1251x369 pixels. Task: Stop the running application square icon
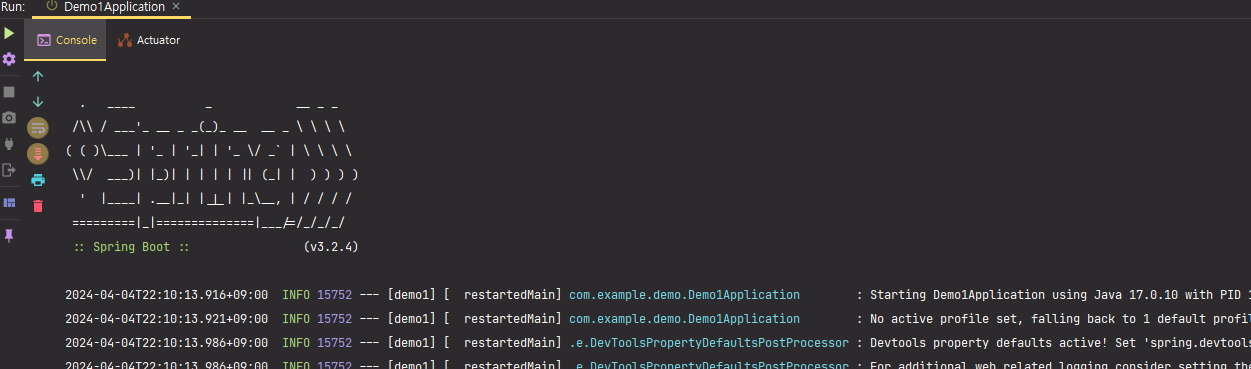pyautogui.click(x=9, y=91)
